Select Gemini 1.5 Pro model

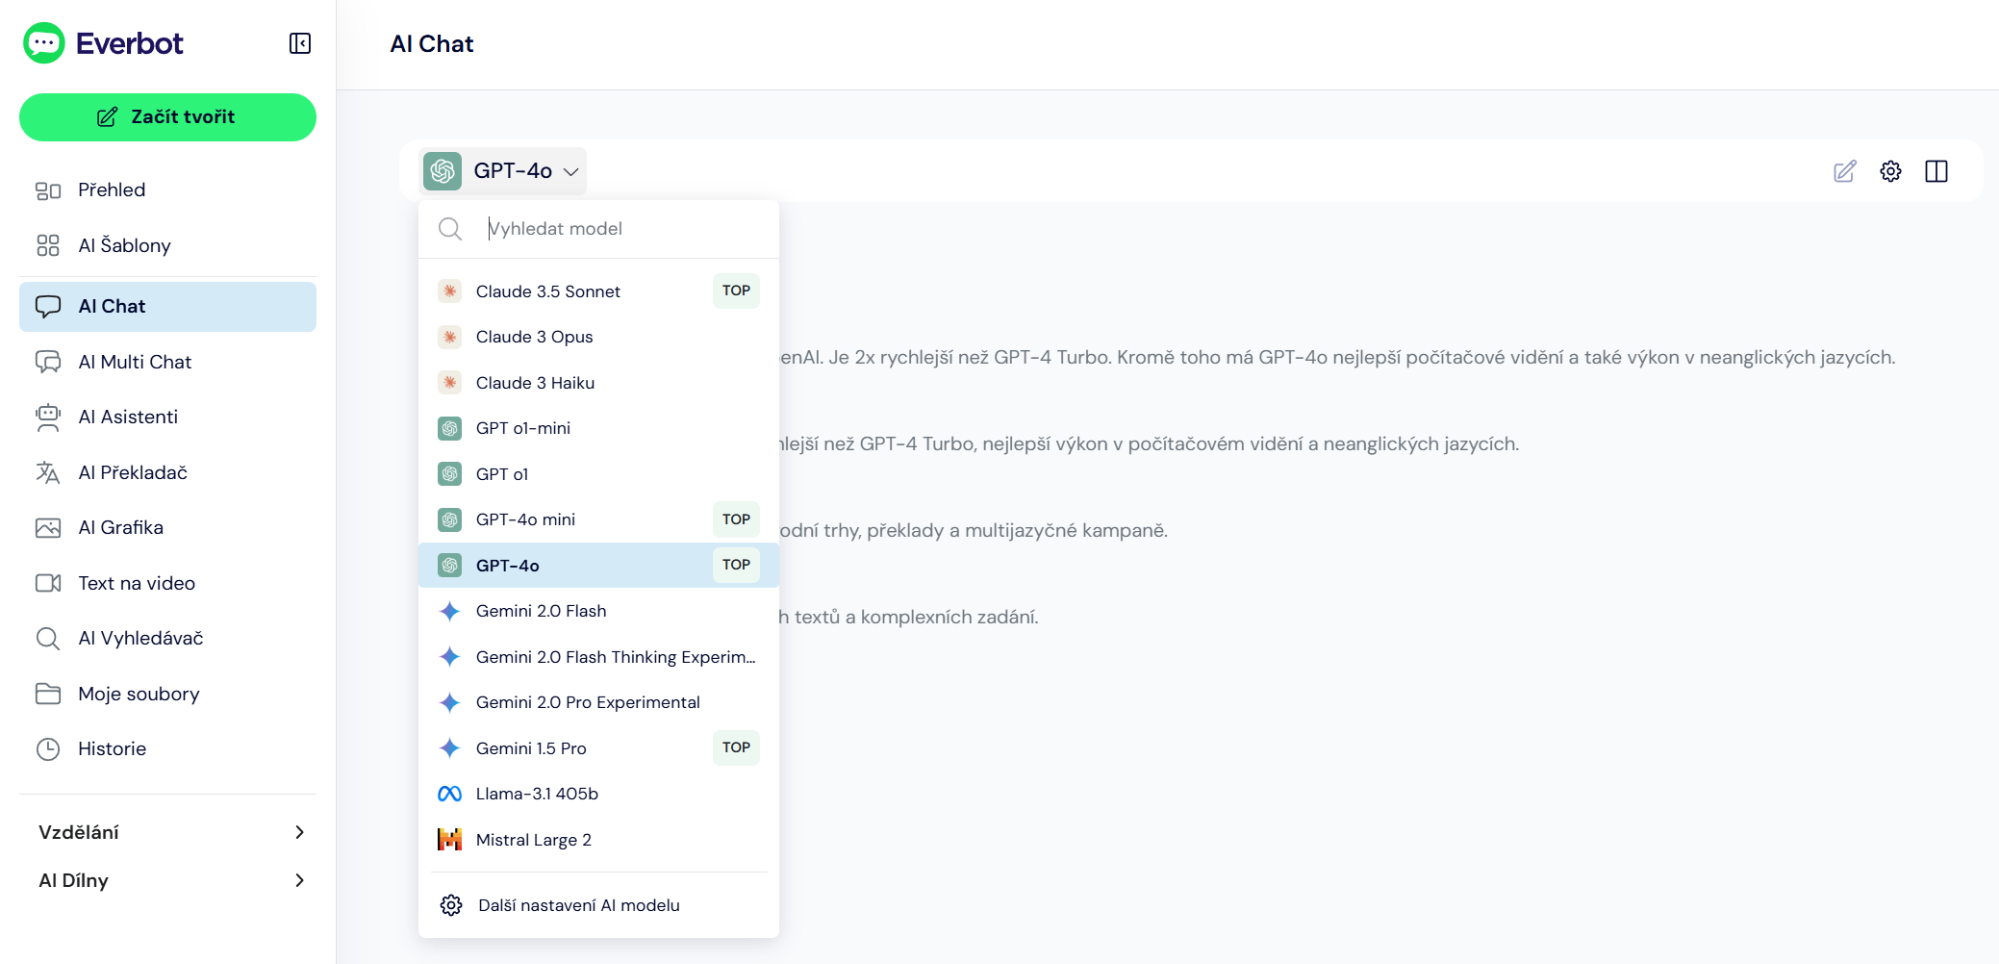(x=598, y=748)
